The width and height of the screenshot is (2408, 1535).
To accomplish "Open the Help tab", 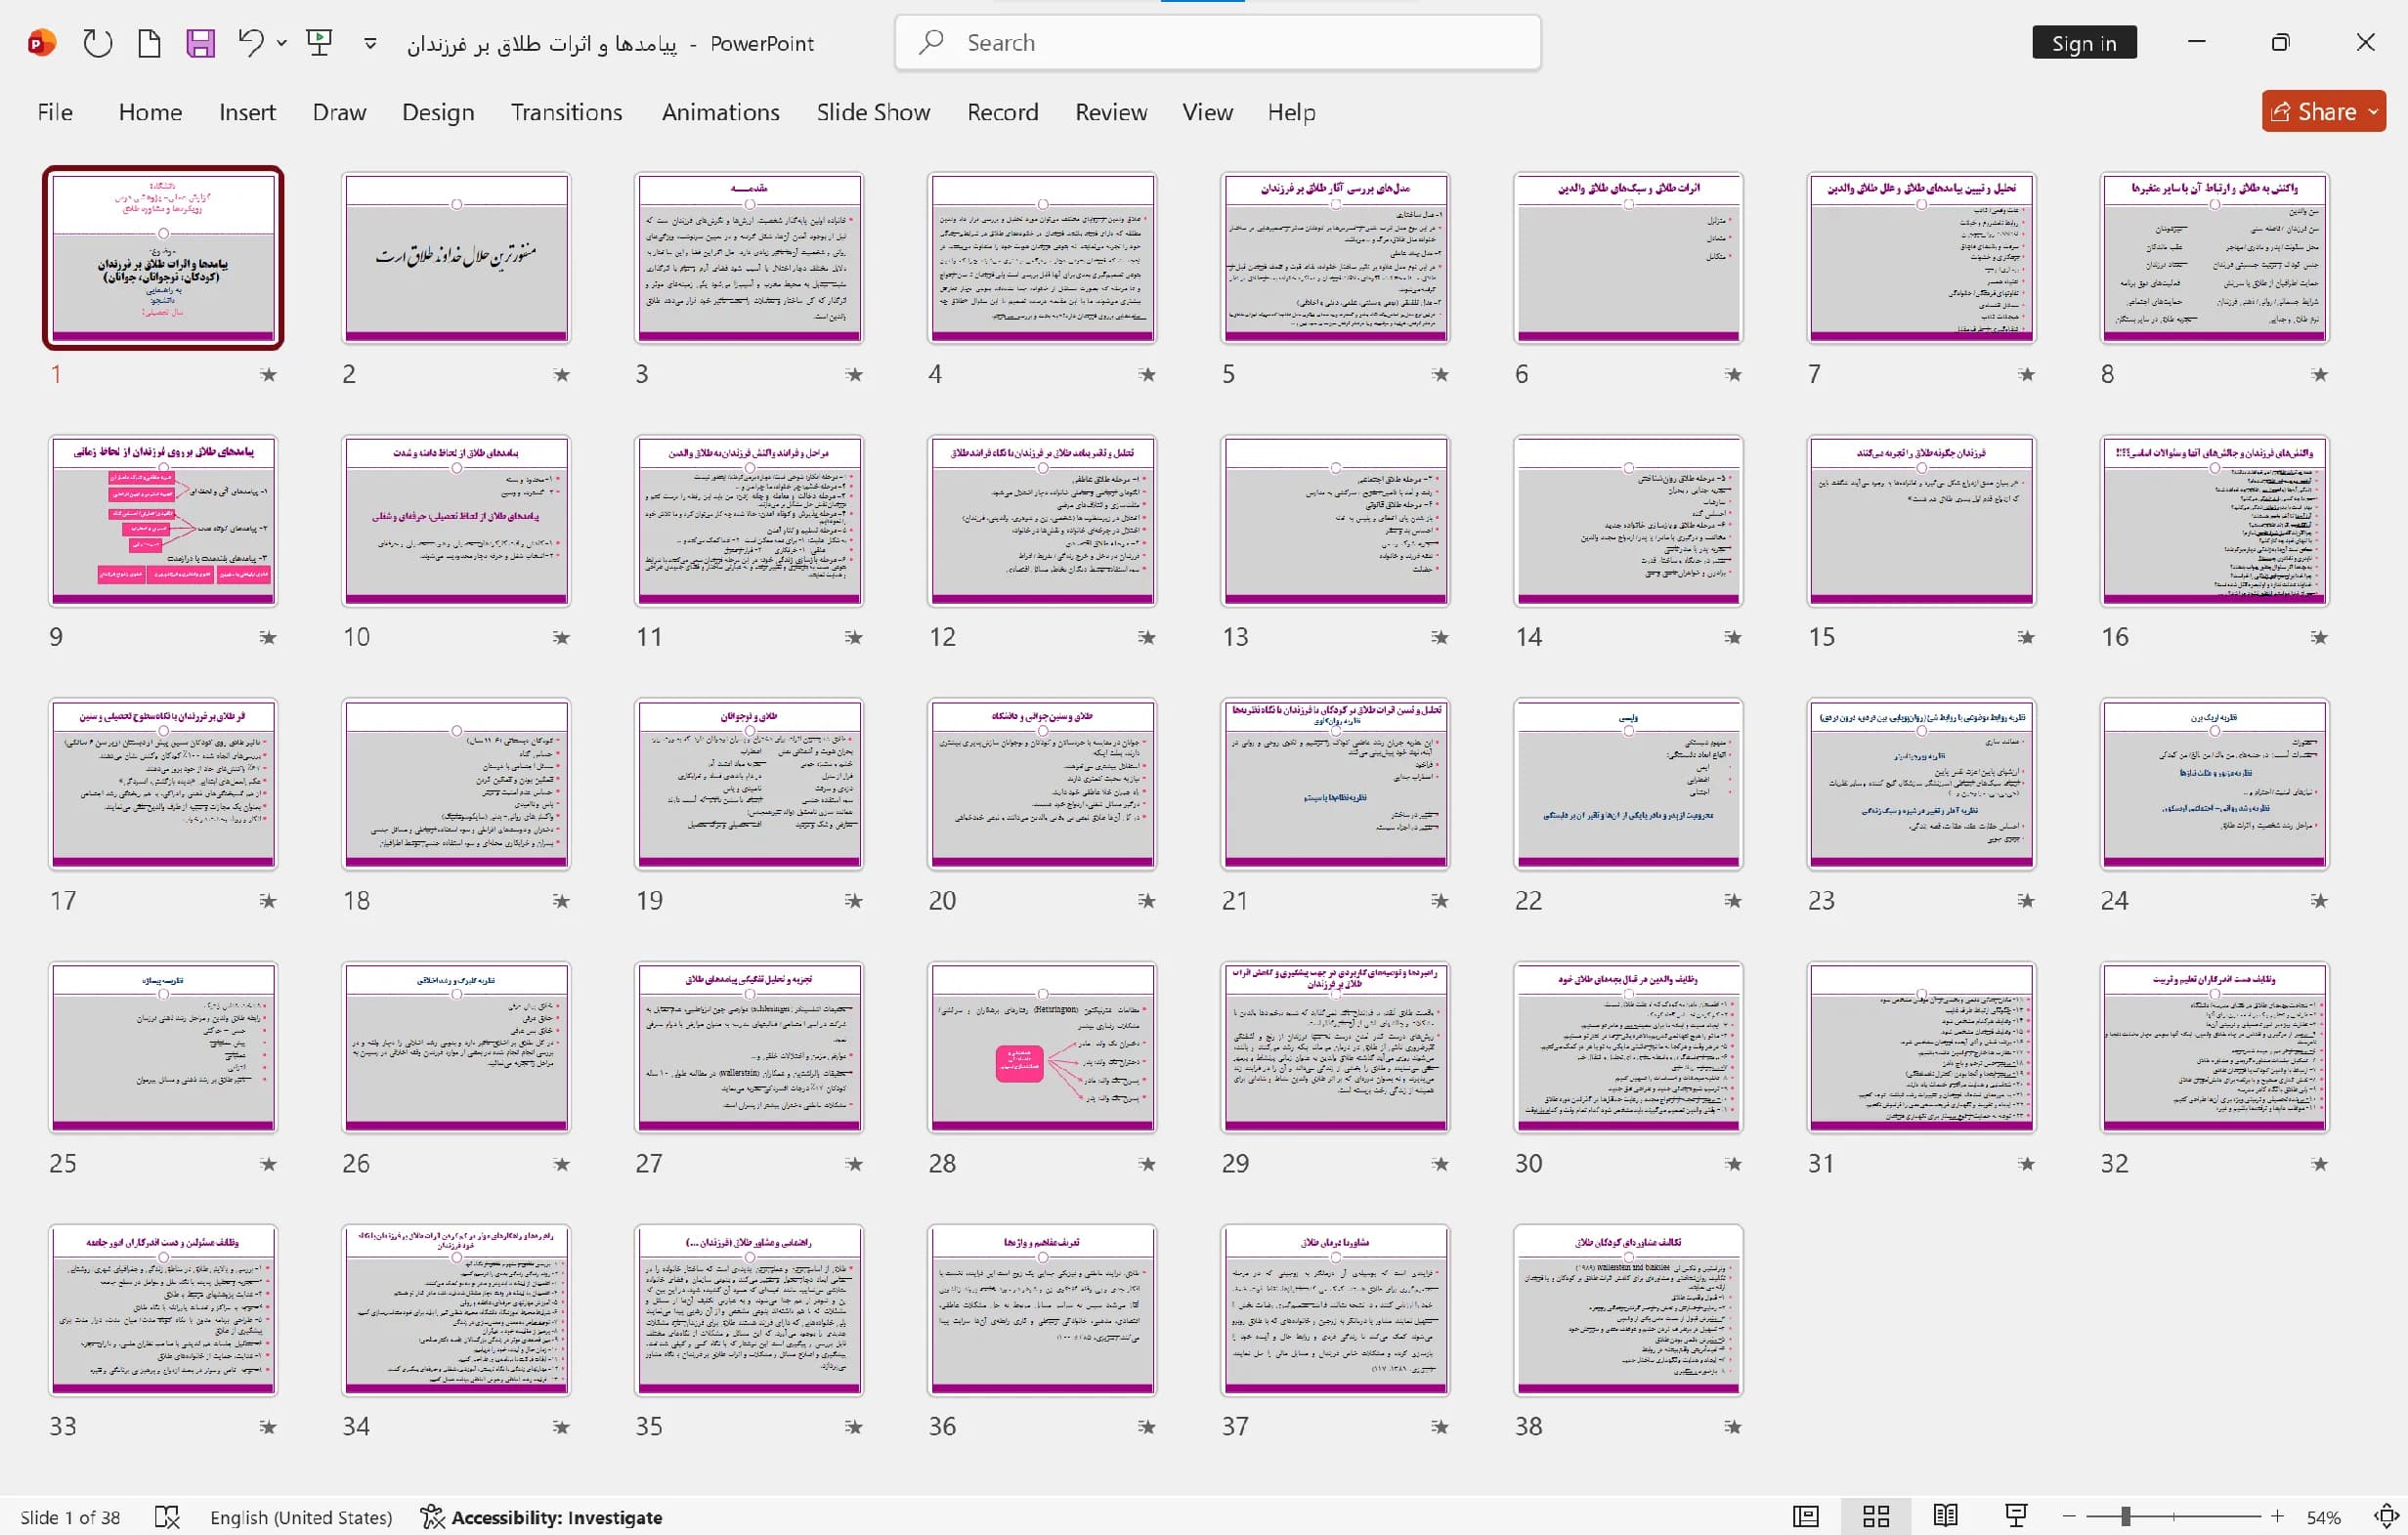I will [1291, 112].
